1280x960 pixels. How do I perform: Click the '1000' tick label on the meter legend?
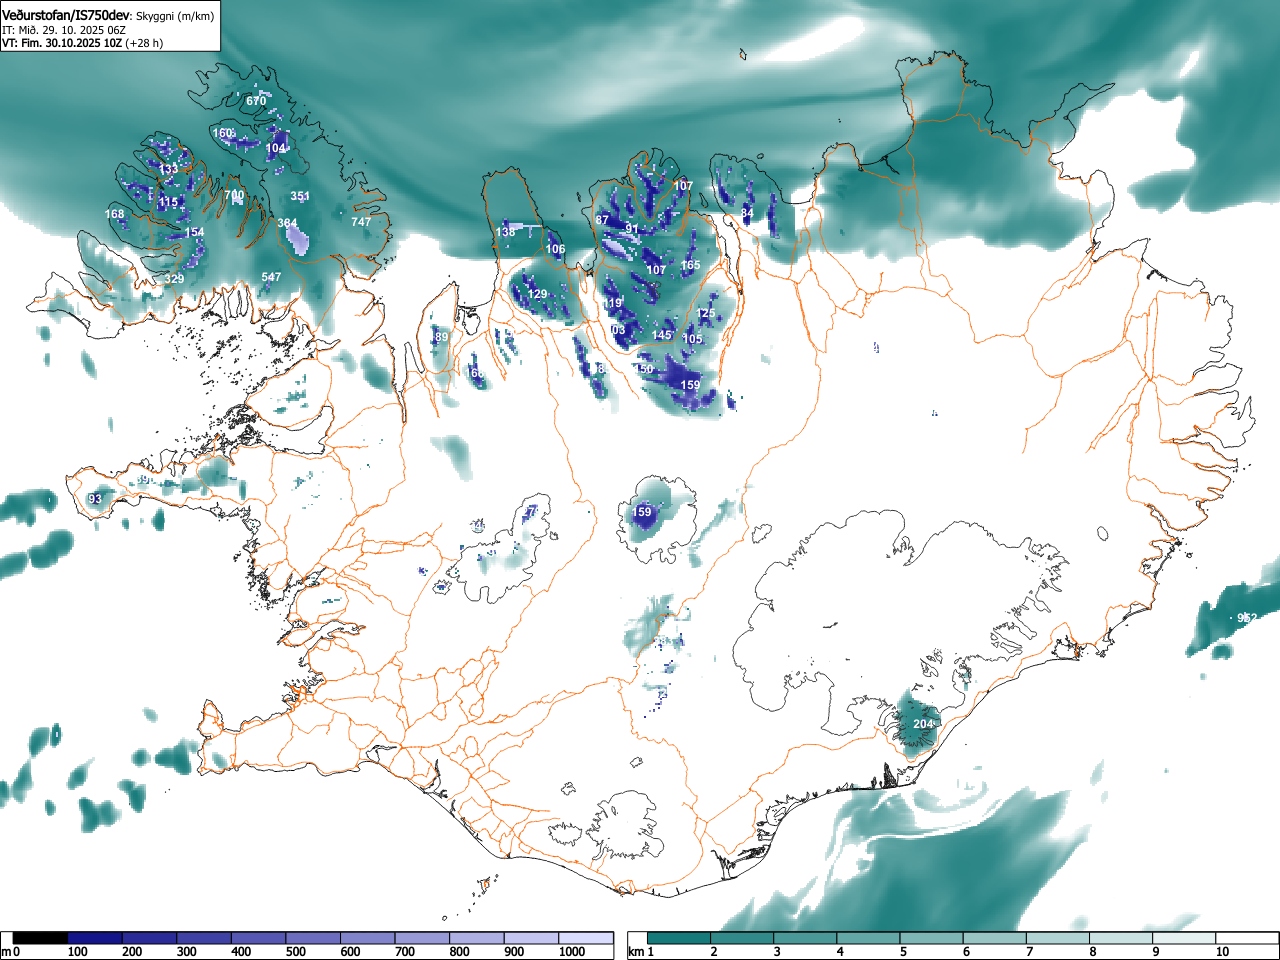[x=572, y=952]
